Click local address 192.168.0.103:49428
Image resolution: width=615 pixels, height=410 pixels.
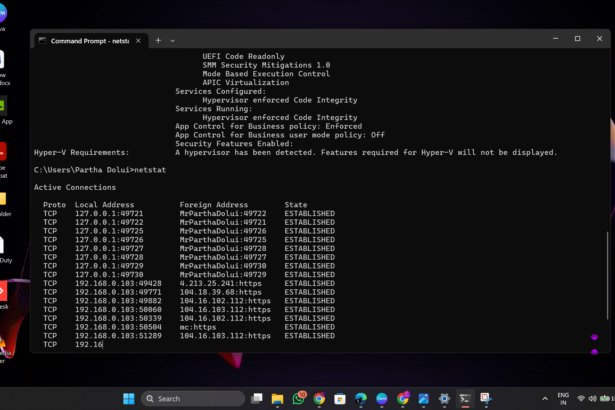pos(118,283)
